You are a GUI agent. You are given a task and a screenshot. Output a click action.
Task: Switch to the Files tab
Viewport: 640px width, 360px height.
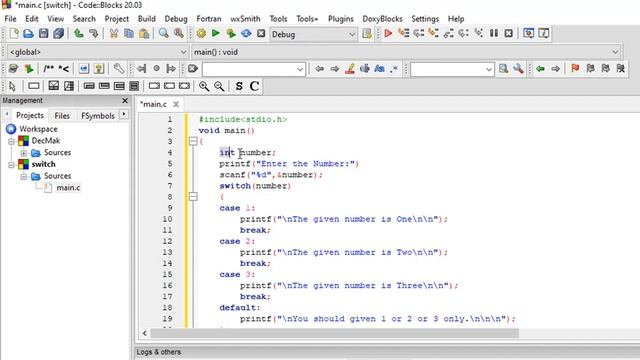(62, 116)
